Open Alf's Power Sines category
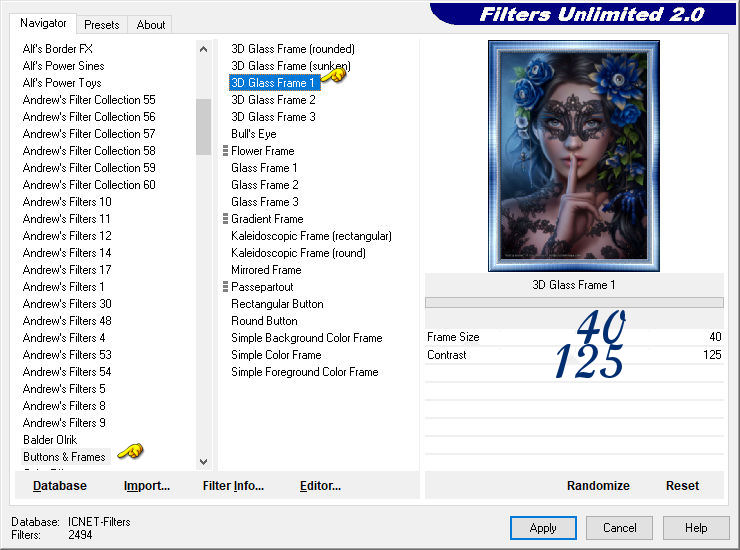This screenshot has height=550, width=740. click(63, 66)
